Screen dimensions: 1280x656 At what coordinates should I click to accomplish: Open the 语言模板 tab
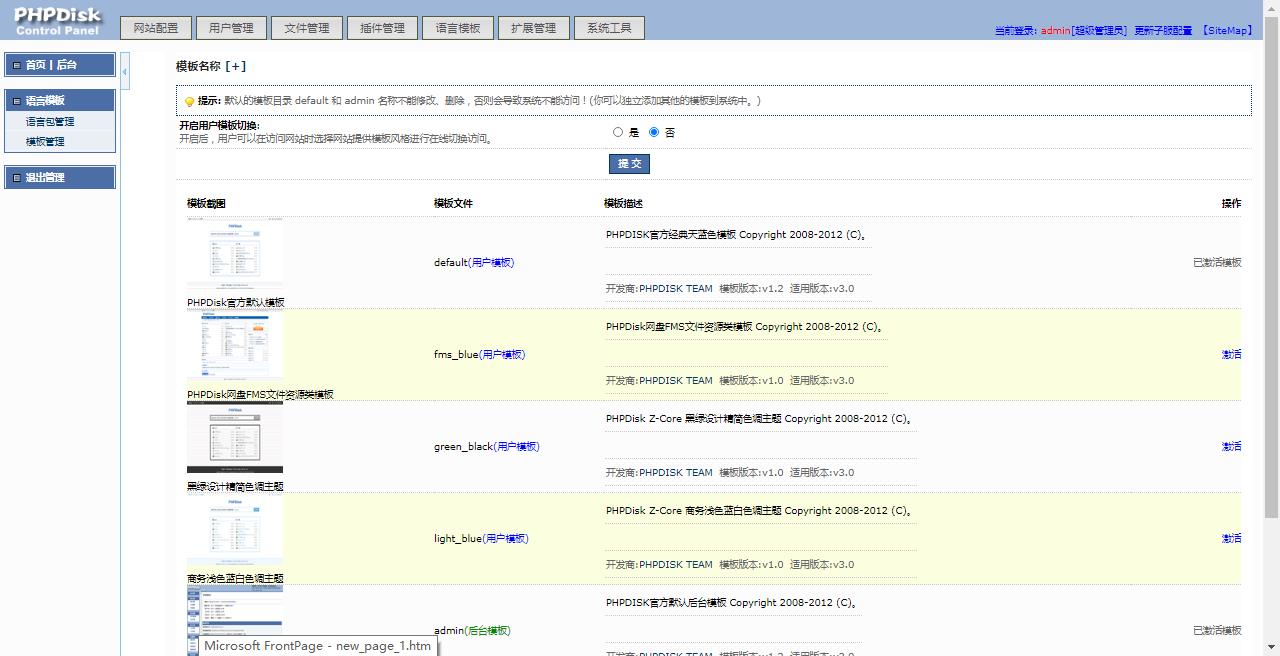458,28
